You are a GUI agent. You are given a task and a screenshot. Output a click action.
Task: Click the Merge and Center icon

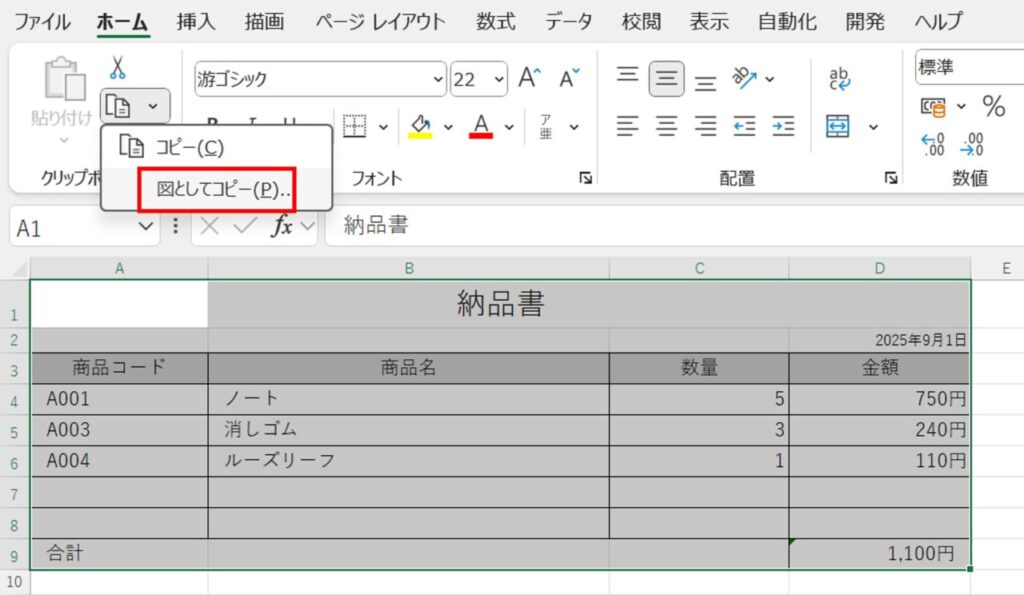click(838, 127)
